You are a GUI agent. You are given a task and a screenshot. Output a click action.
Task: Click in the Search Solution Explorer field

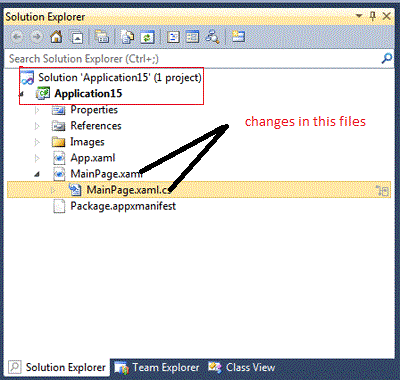200,59
